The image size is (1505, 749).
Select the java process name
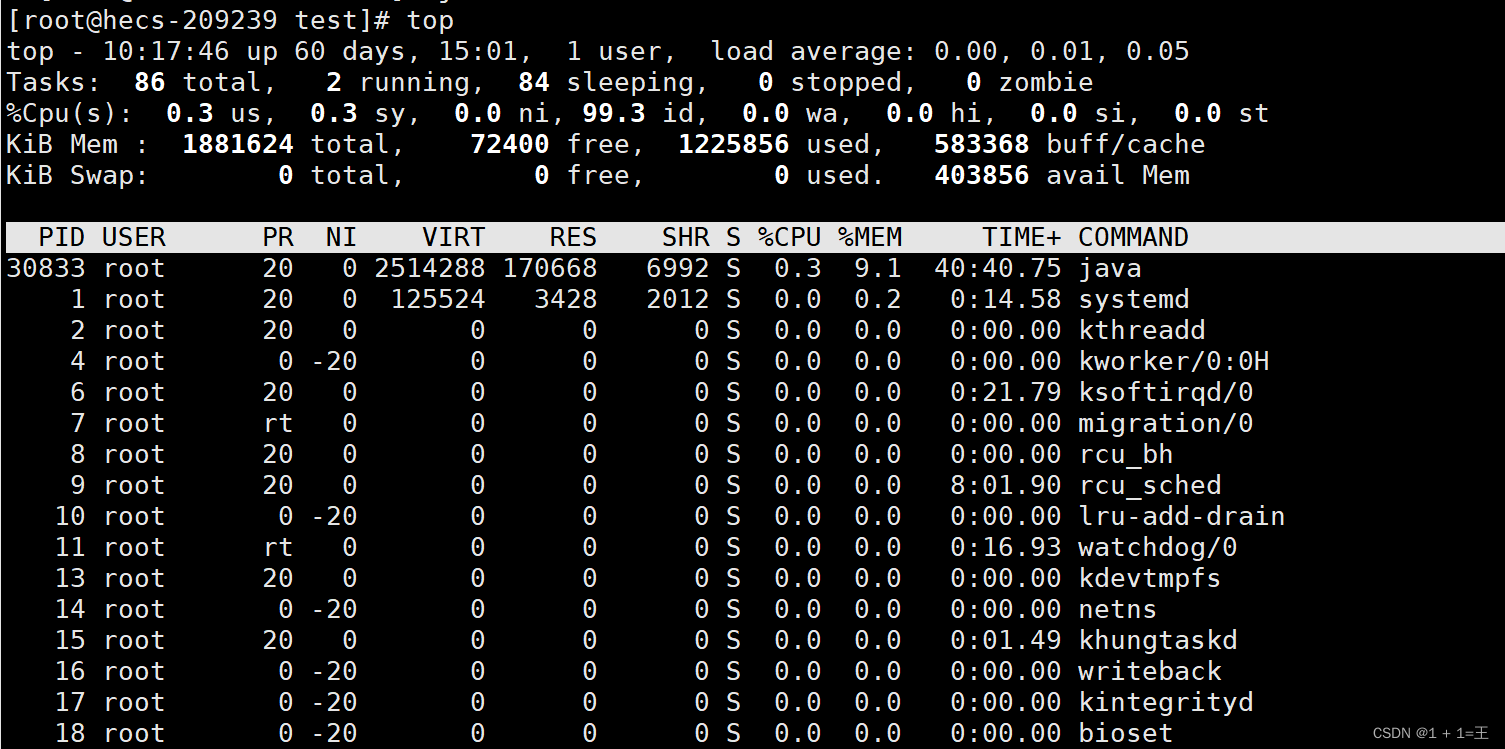tap(1109, 269)
